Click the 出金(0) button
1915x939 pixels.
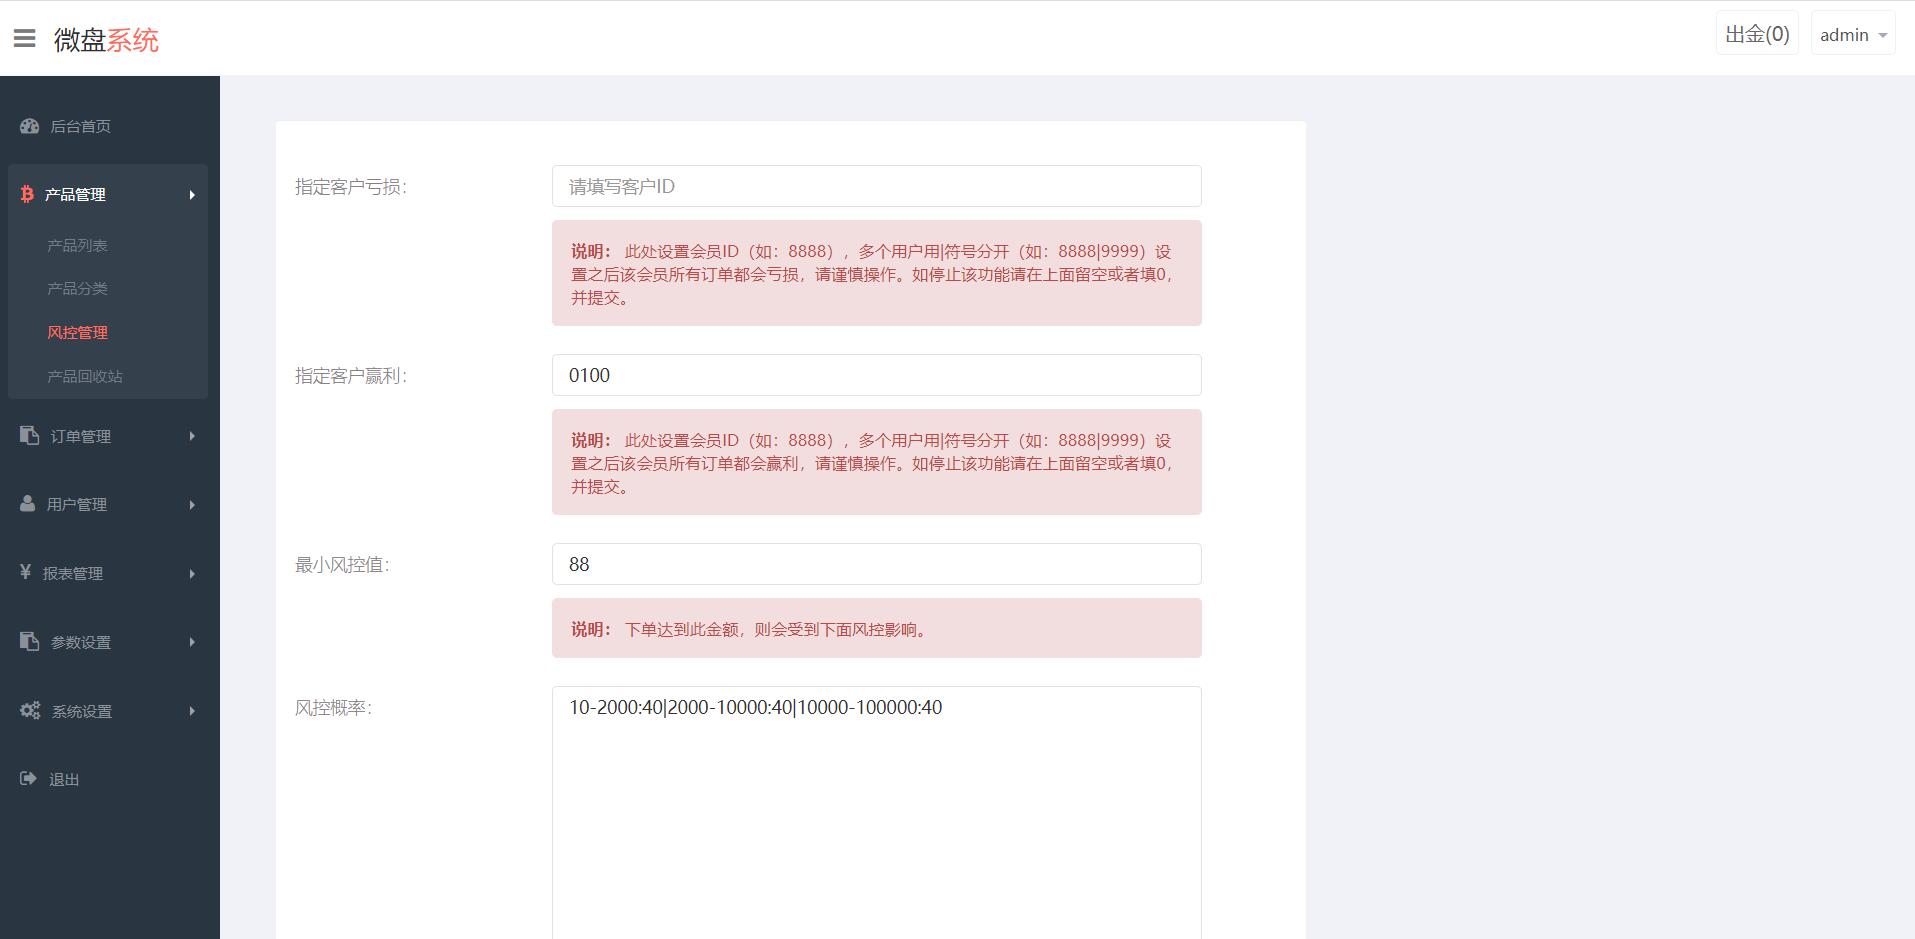coord(1757,34)
